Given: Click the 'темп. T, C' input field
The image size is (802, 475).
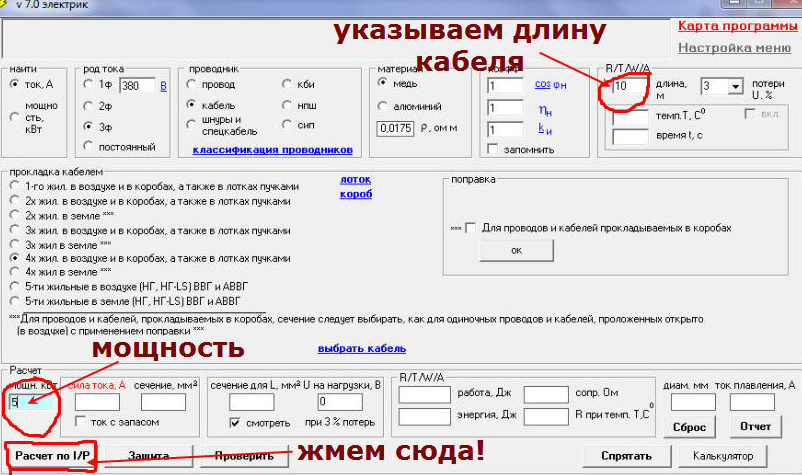Looking at the screenshot, I should (x=630, y=117).
